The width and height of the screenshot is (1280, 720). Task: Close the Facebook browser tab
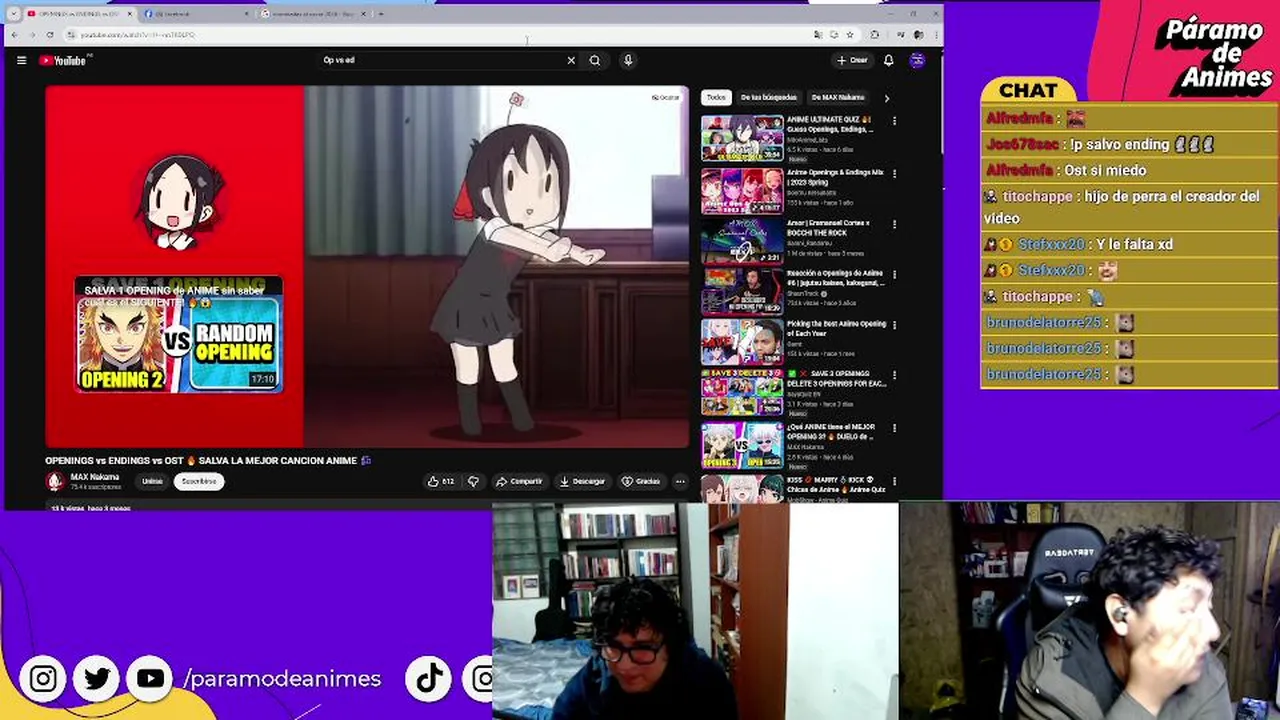point(247,14)
